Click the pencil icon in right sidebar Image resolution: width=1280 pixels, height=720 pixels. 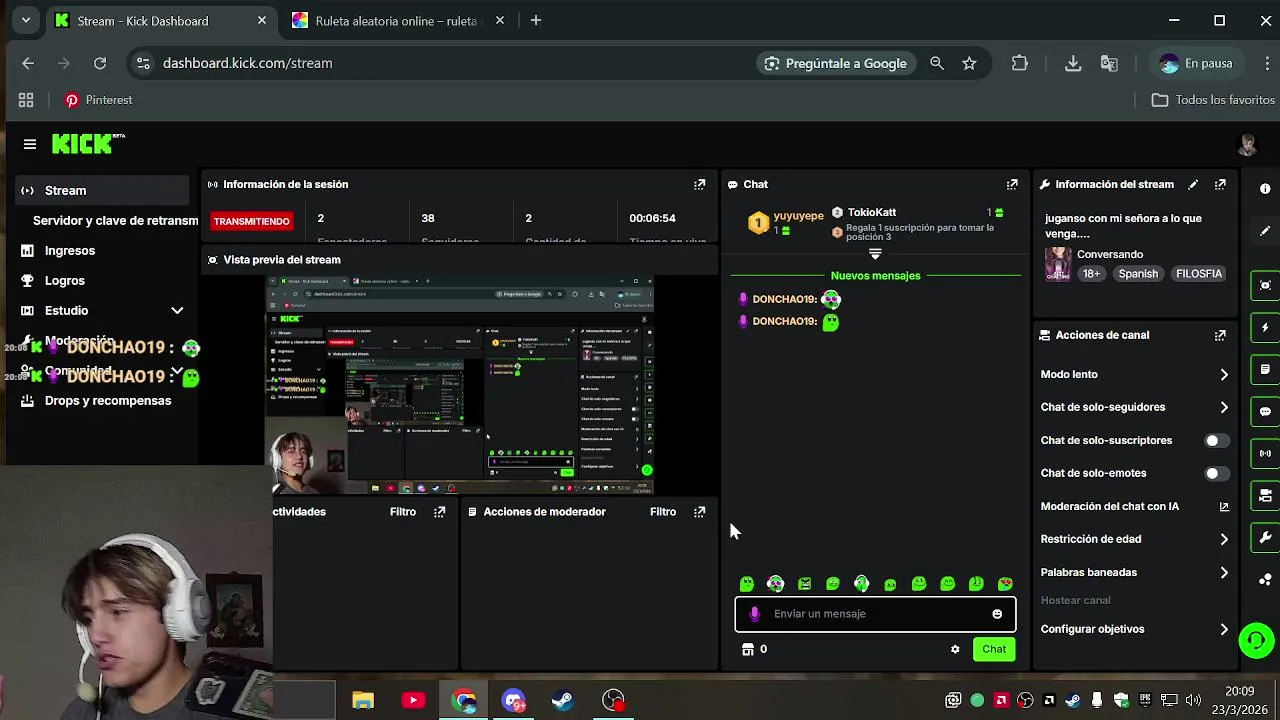pyautogui.click(x=1265, y=231)
